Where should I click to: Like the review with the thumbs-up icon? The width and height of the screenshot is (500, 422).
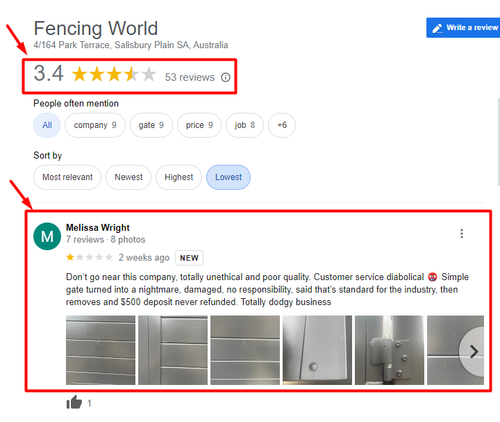(x=74, y=402)
